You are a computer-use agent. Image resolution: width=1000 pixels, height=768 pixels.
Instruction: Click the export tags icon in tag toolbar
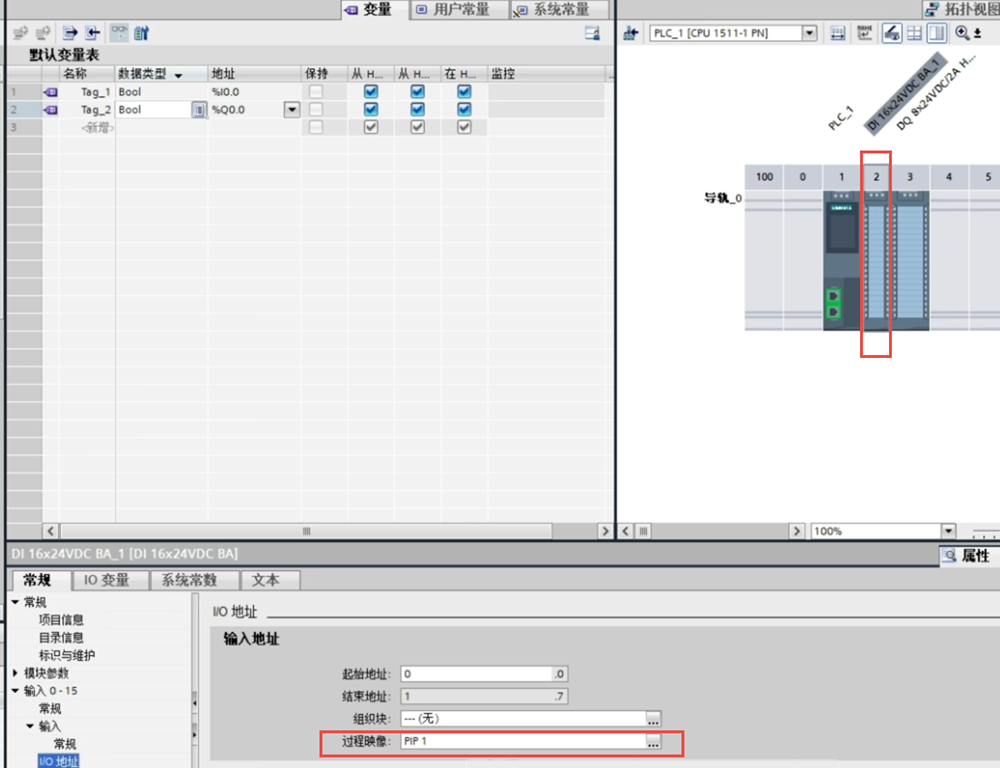[70, 33]
